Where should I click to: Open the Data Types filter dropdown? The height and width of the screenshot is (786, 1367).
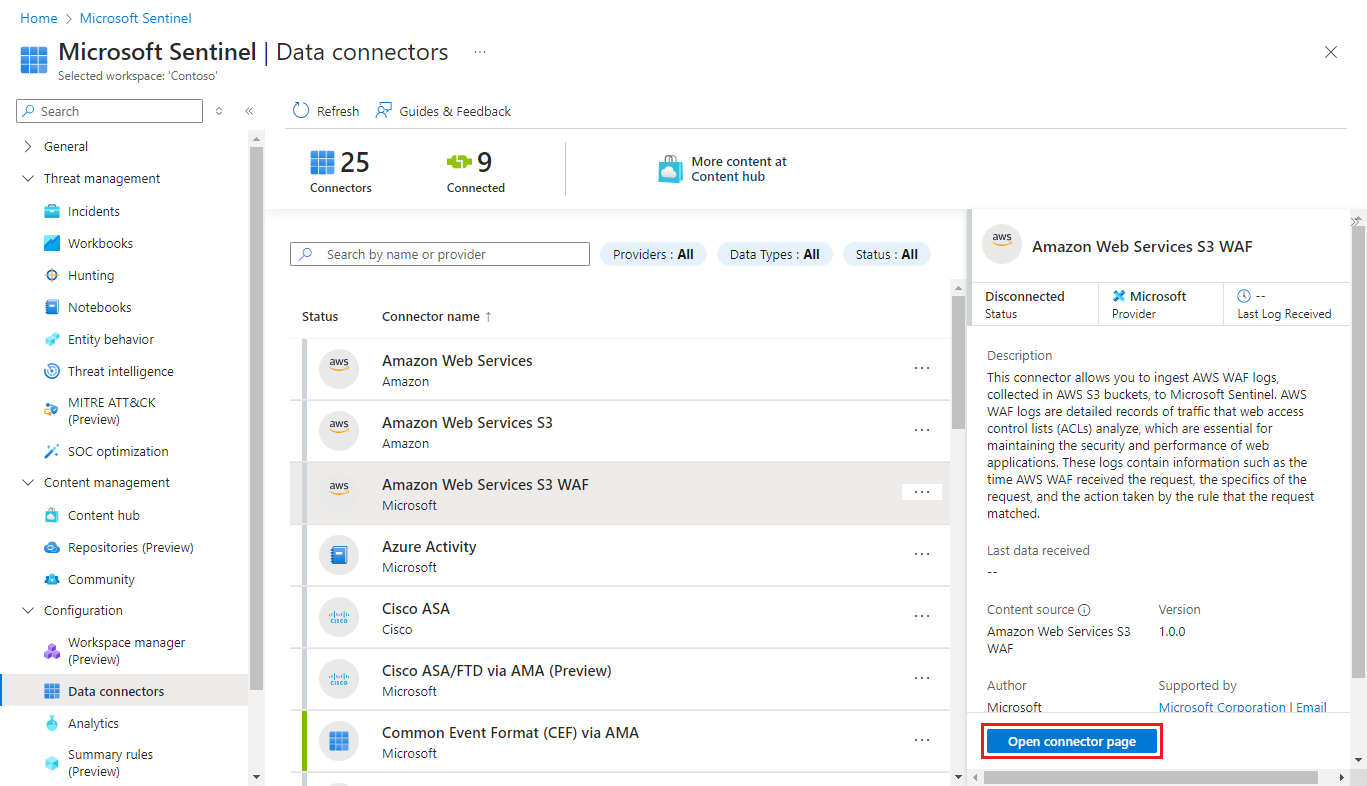click(774, 254)
